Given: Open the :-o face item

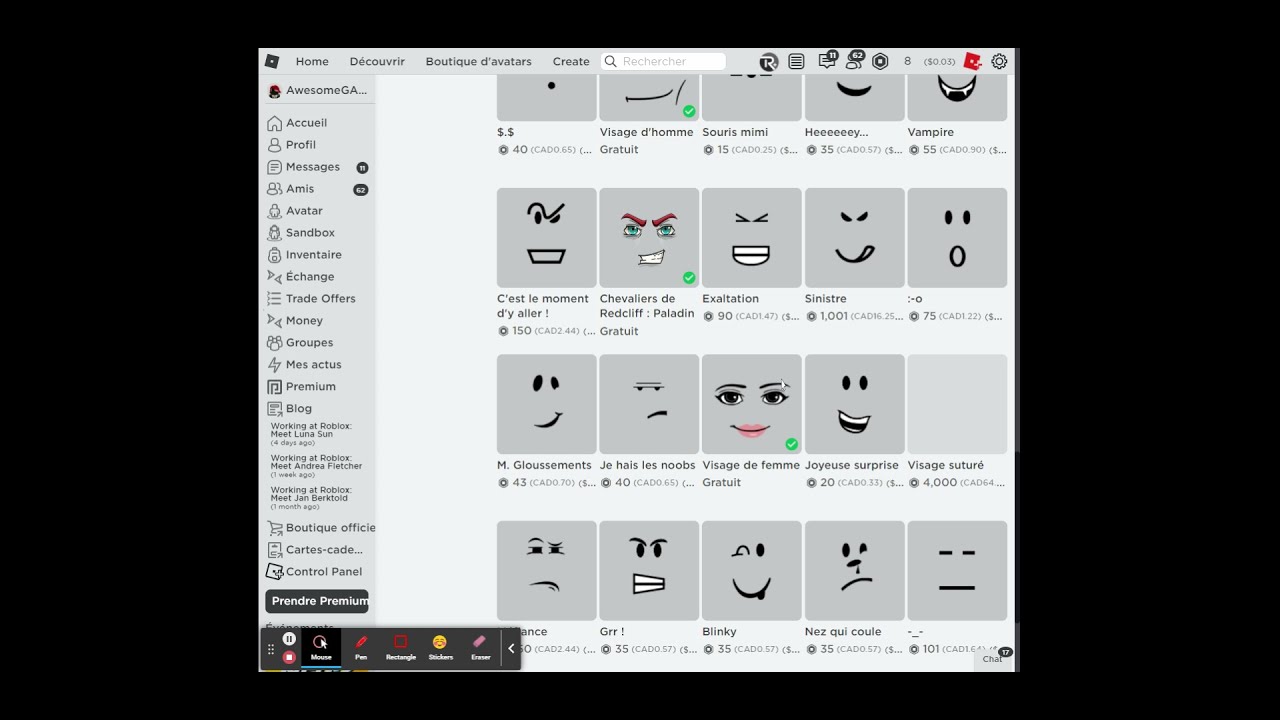Looking at the screenshot, I should tap(957, 238).
